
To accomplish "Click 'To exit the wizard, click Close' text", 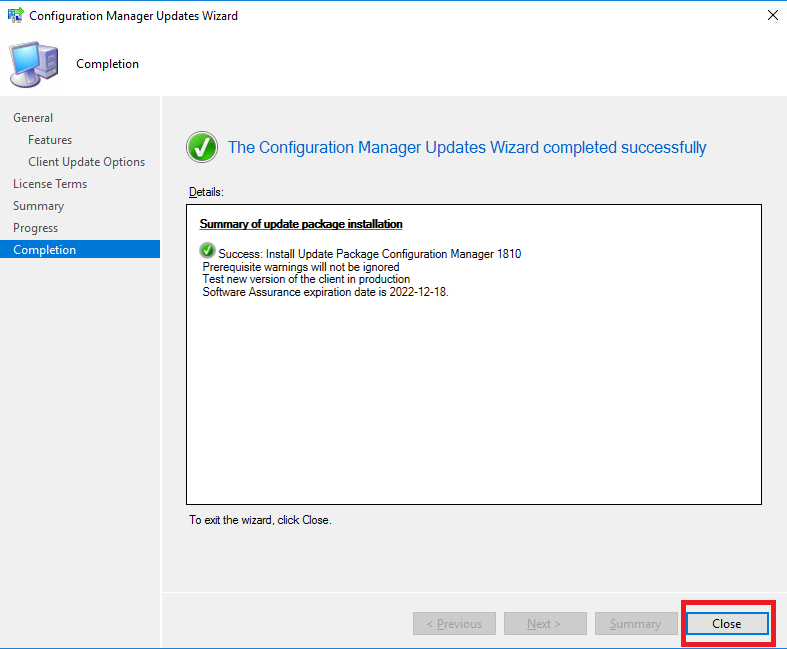I will 260,520.
